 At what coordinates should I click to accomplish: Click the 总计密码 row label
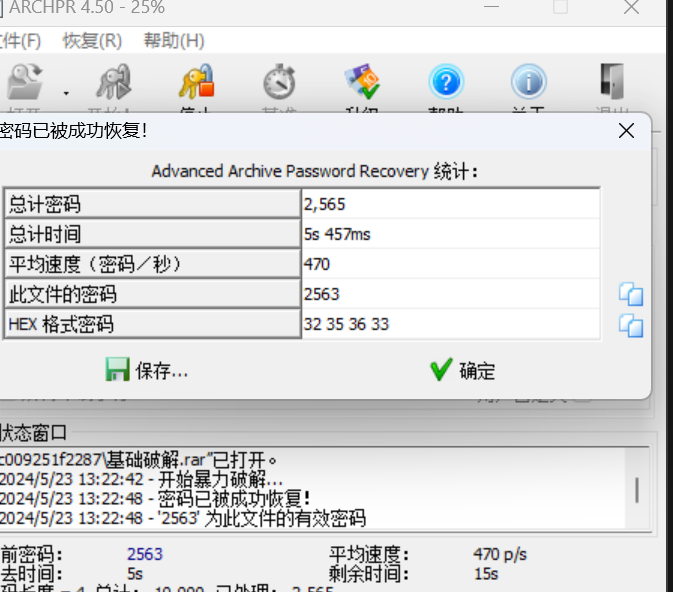[152, 204]
